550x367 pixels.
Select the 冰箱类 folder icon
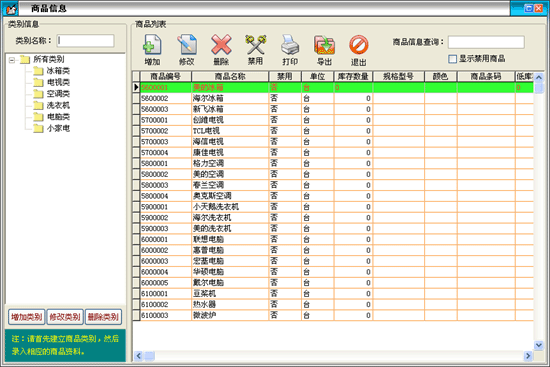38,71
